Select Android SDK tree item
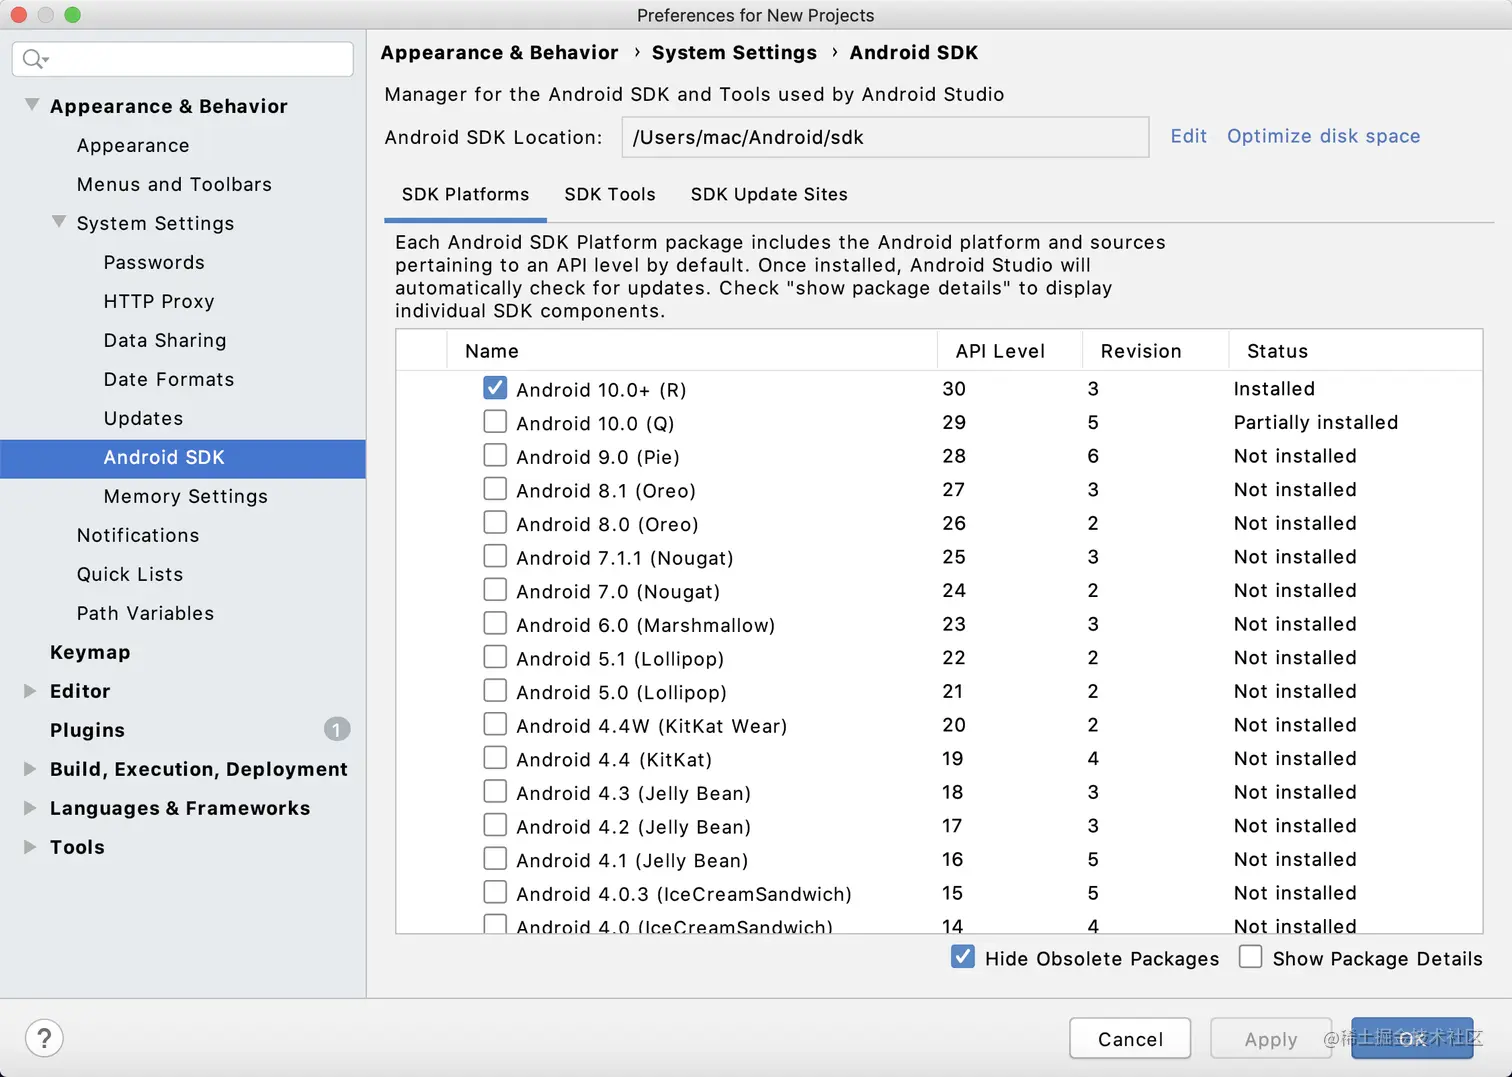 point(183,458)
